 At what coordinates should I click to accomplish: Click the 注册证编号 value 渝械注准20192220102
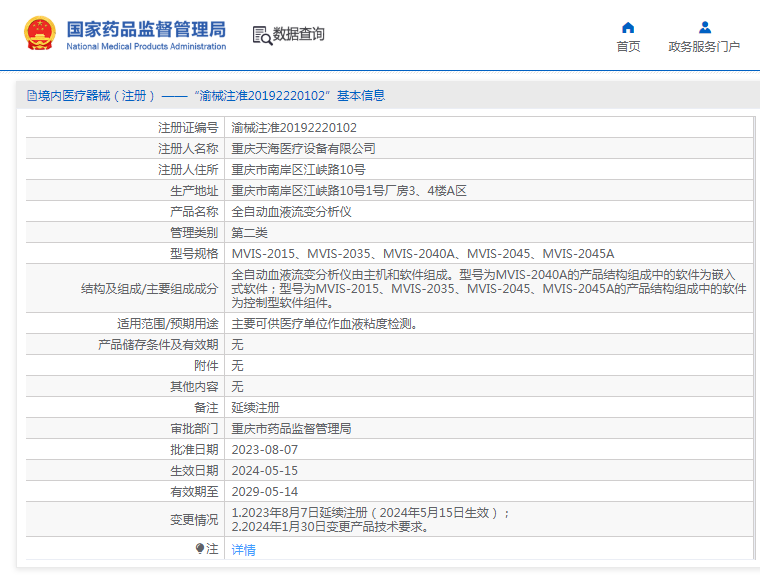(294, 127)
